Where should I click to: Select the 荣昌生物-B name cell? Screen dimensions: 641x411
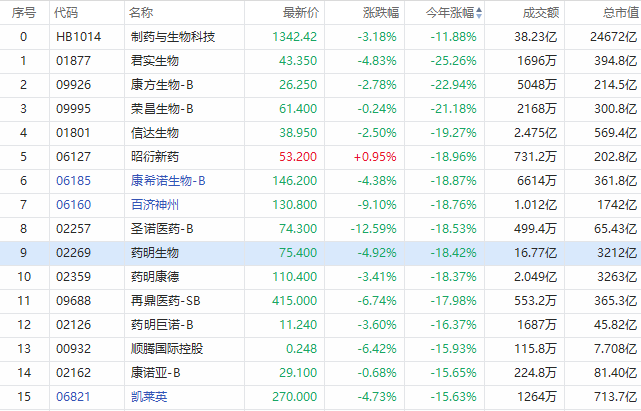point(162,109)
